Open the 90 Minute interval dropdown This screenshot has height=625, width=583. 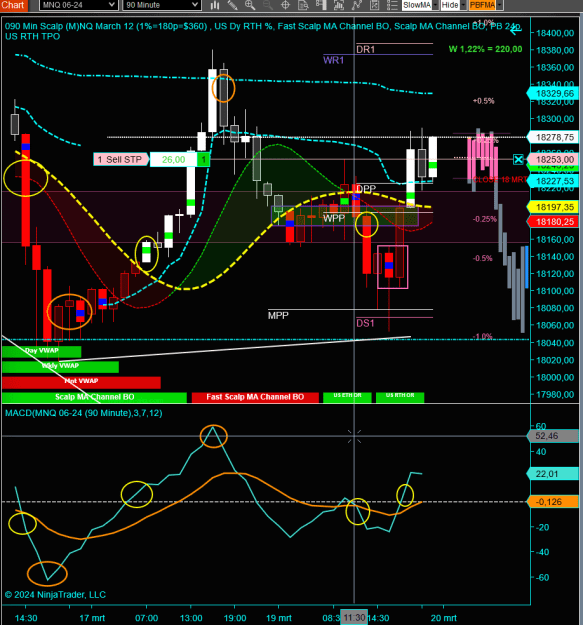[x=161, y=5]
